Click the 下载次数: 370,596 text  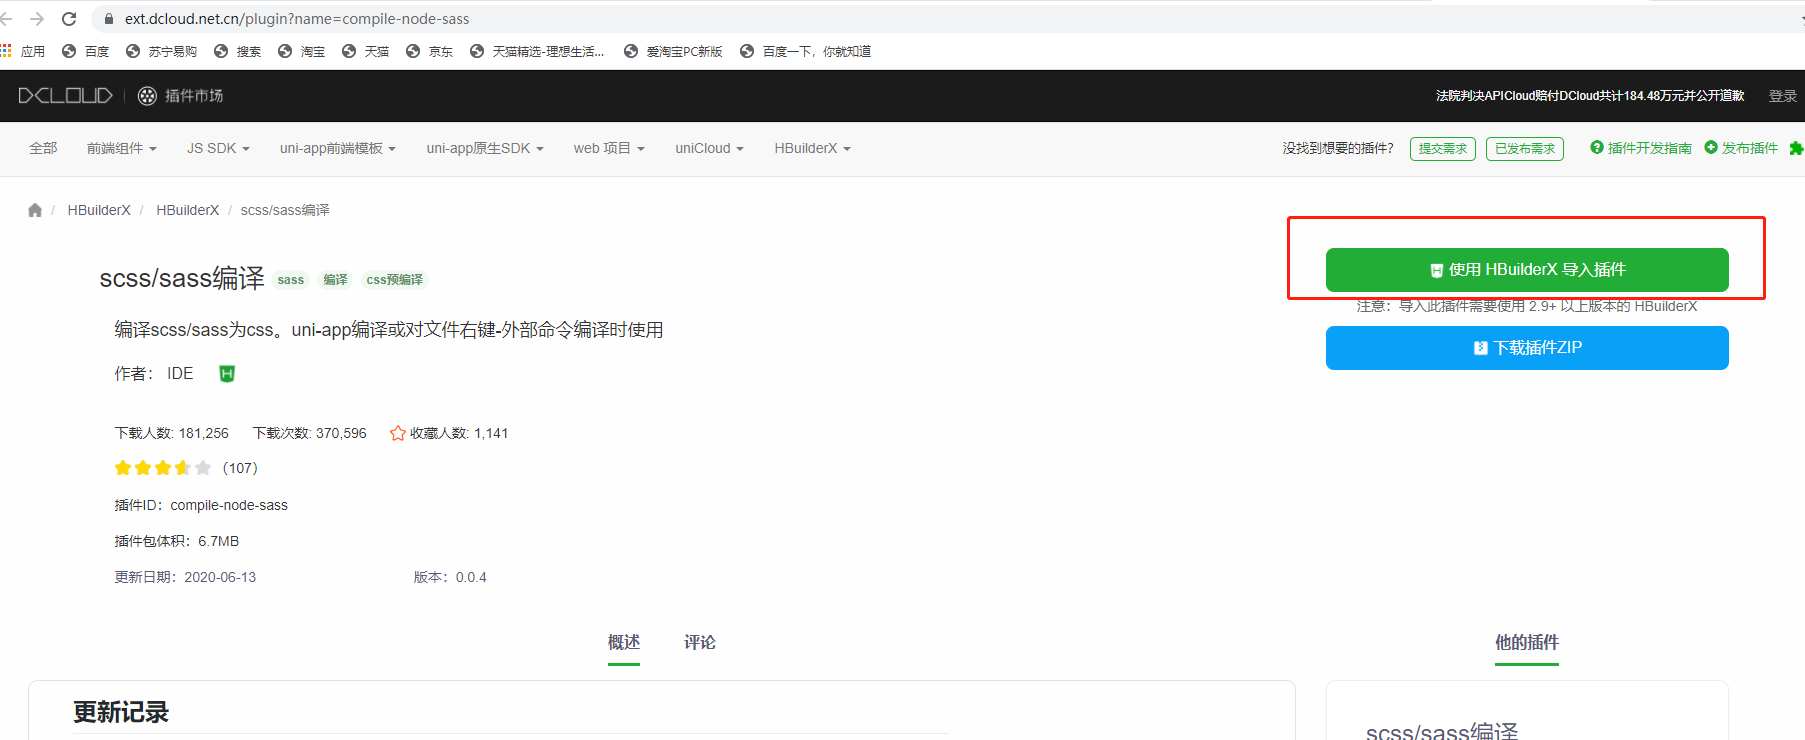[310, 433]
